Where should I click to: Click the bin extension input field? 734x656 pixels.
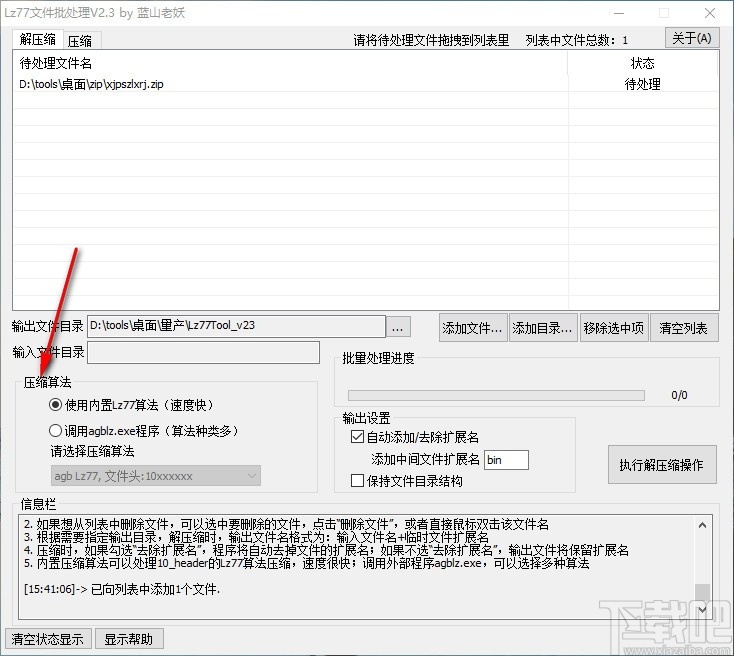(x=506, y=460)
